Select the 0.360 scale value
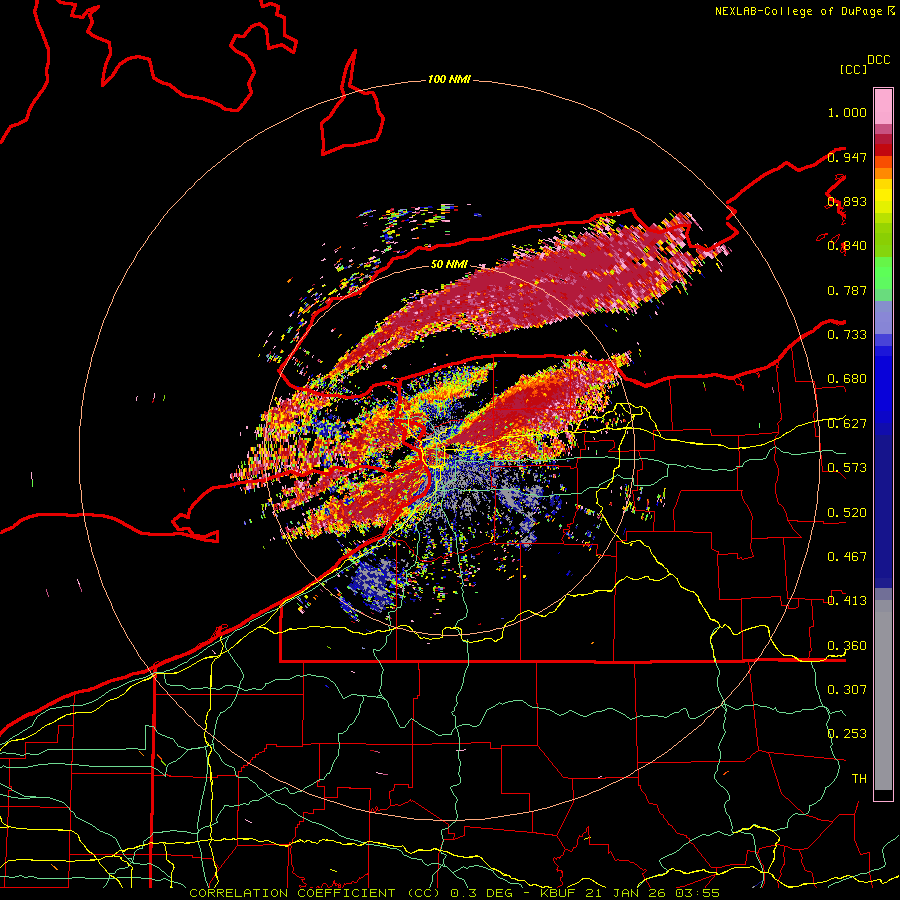 847,646
